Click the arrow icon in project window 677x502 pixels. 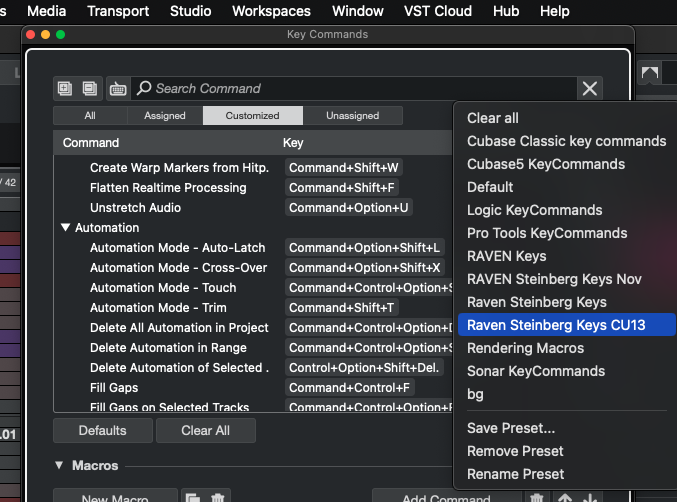click(649, 73)
